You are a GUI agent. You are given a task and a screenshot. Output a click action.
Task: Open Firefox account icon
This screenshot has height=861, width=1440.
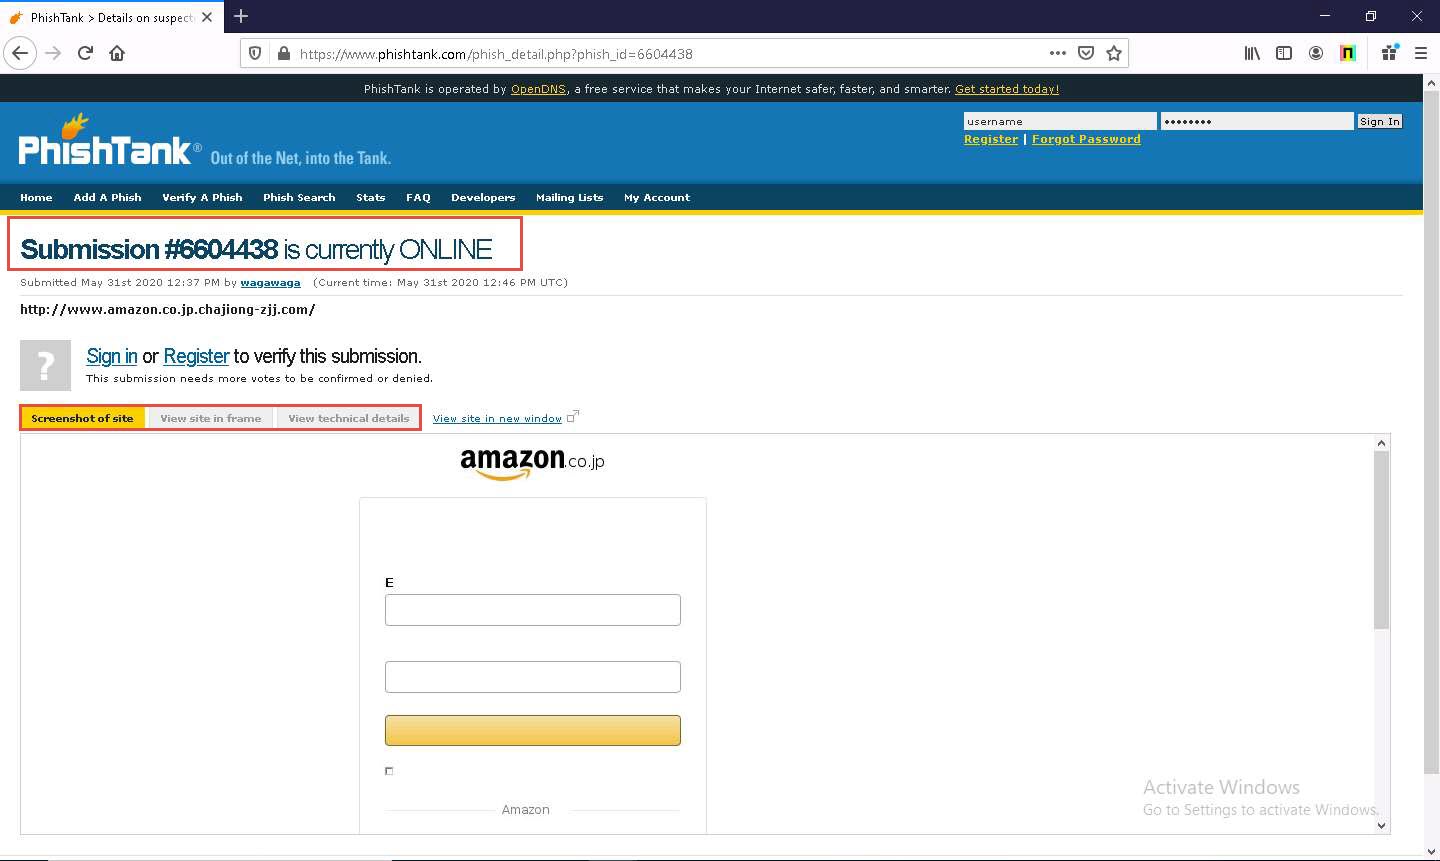point(1316,53)
